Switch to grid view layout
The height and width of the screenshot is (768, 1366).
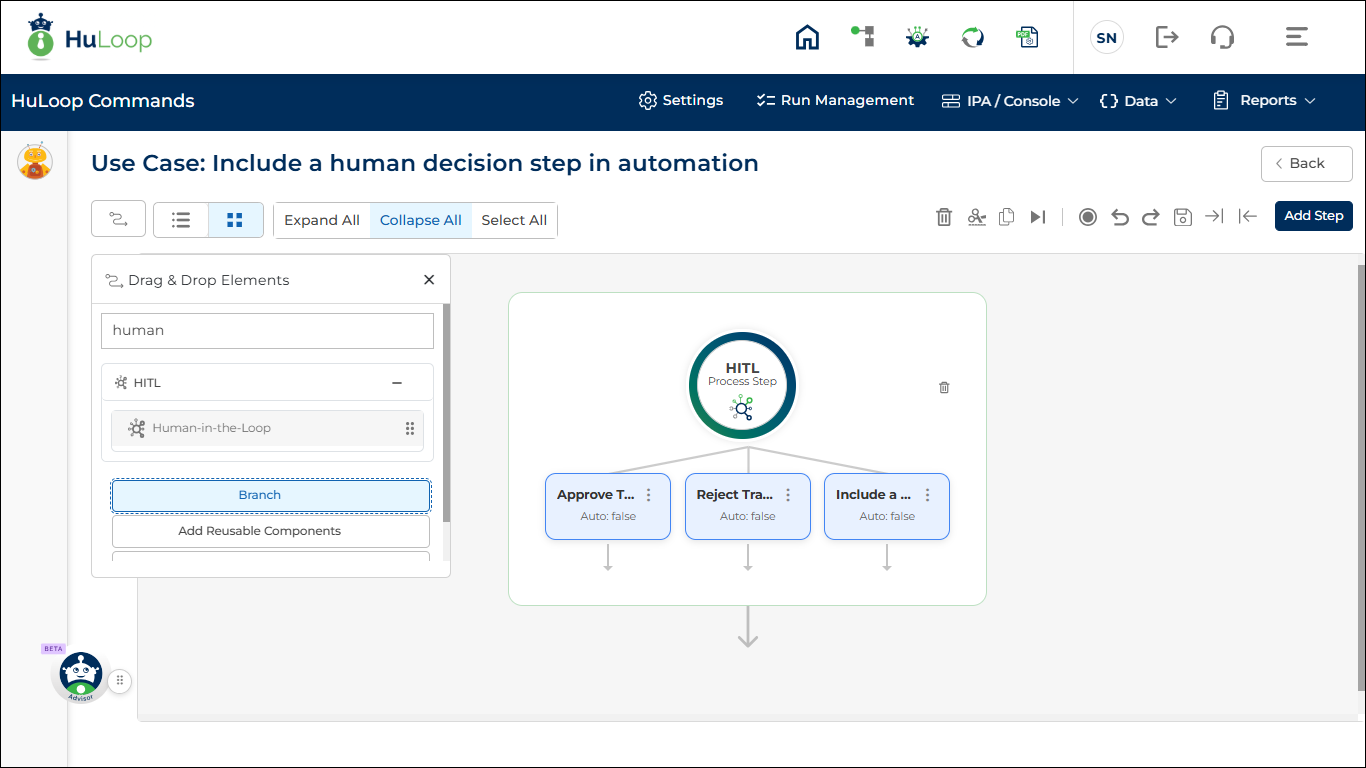(235, 220)
